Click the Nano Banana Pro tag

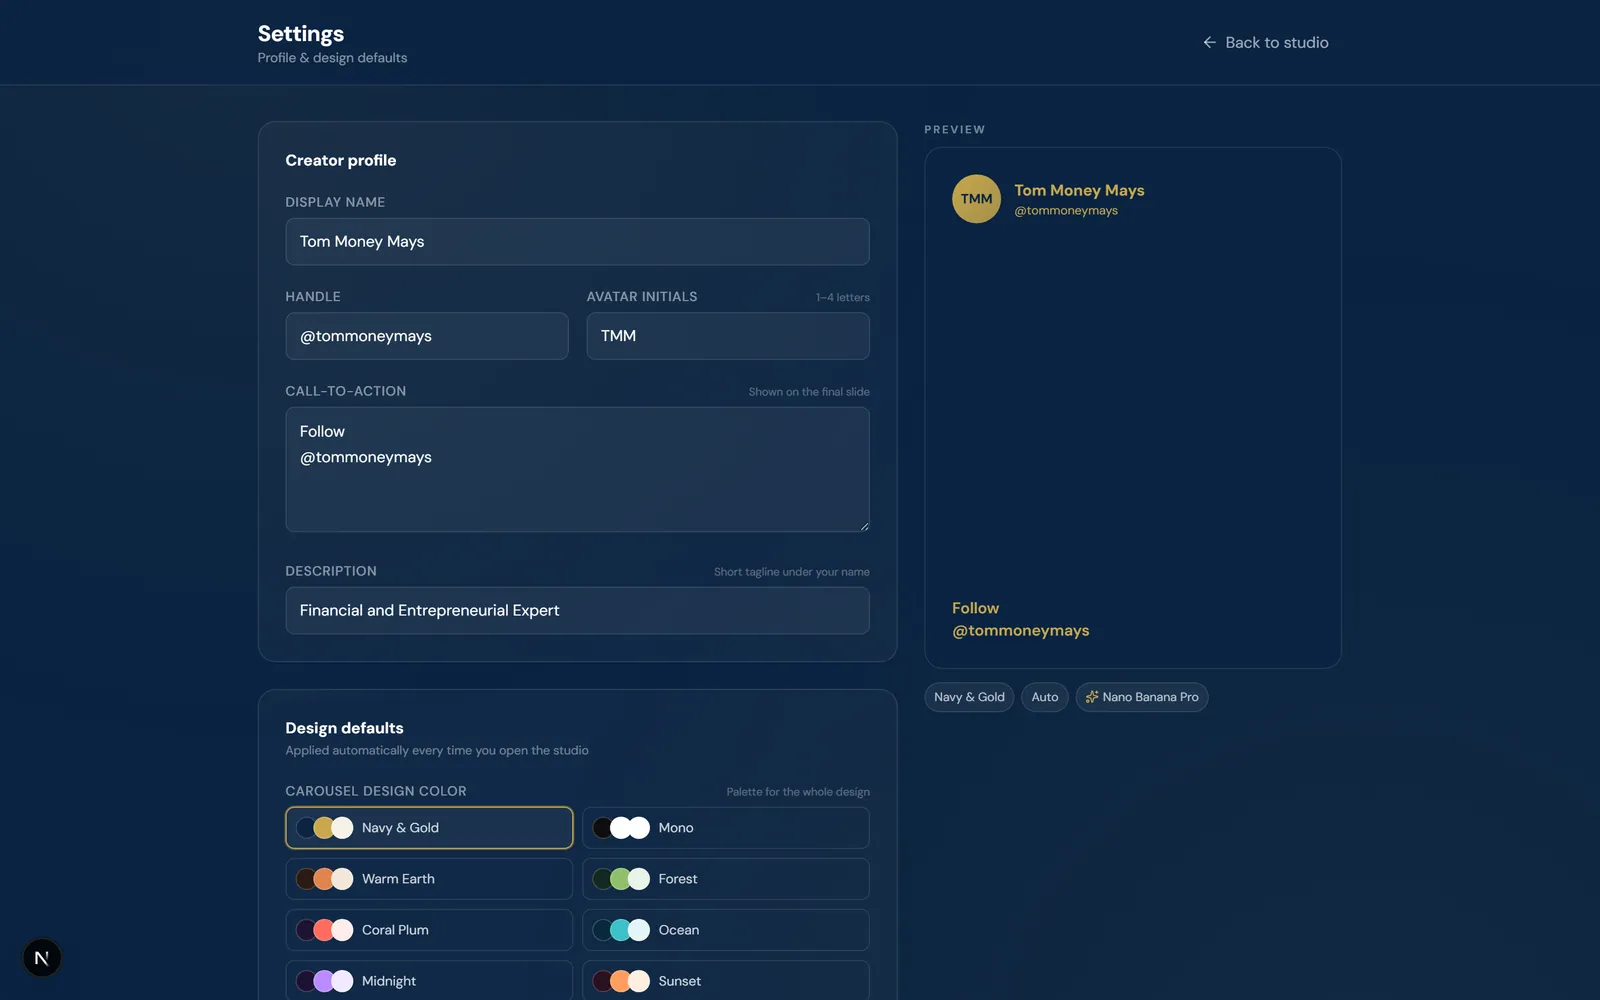click(x=1142, y=697)
